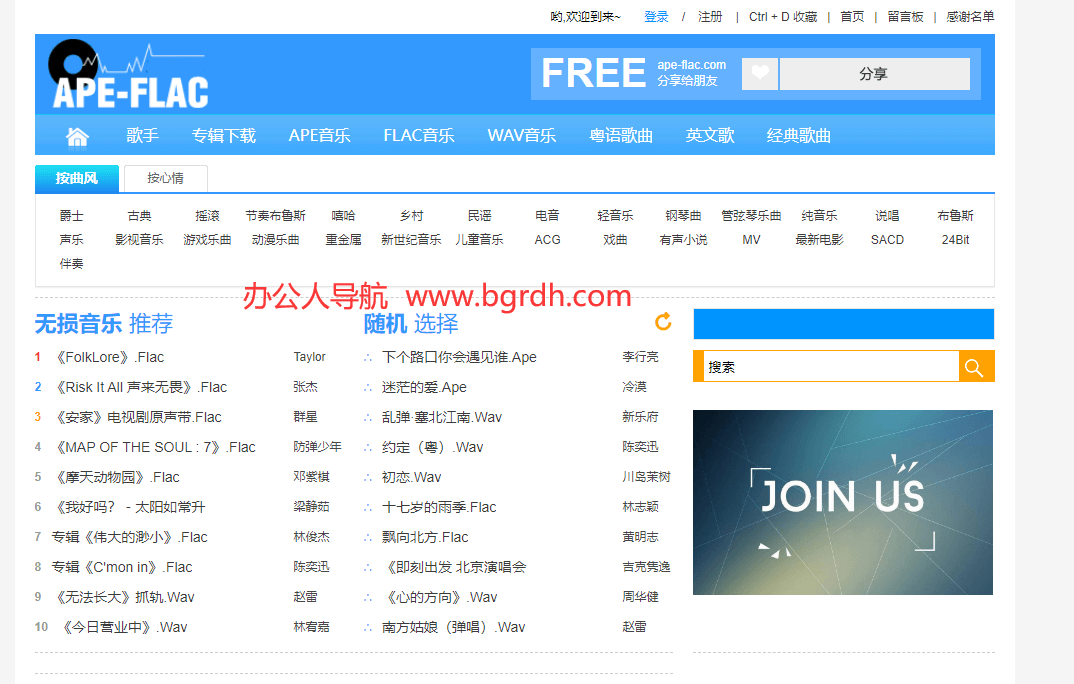The height and width of the screenshot is (684, 1074).
Task: Open 十七岁的雨季.Flac from random list
Action: pos(439,507)
